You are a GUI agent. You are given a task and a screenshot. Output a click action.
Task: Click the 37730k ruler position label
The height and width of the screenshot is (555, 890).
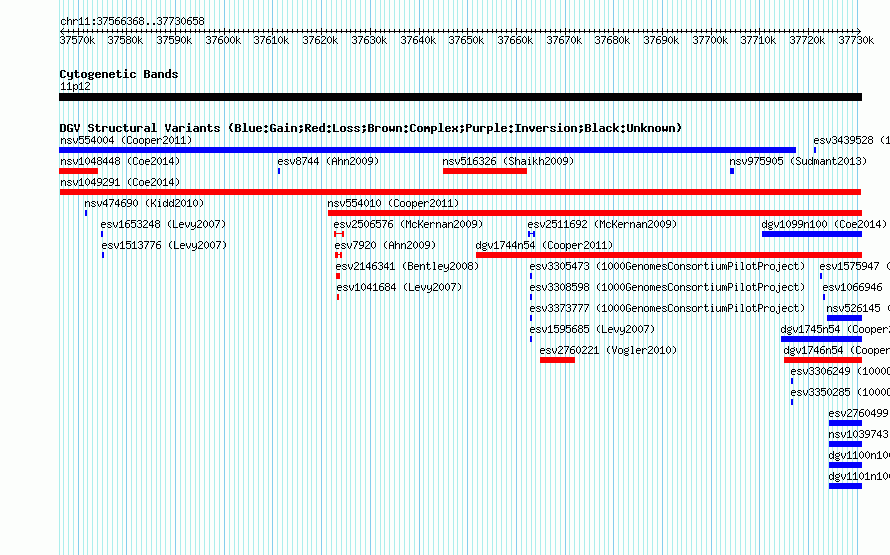[x=856, y=40]
